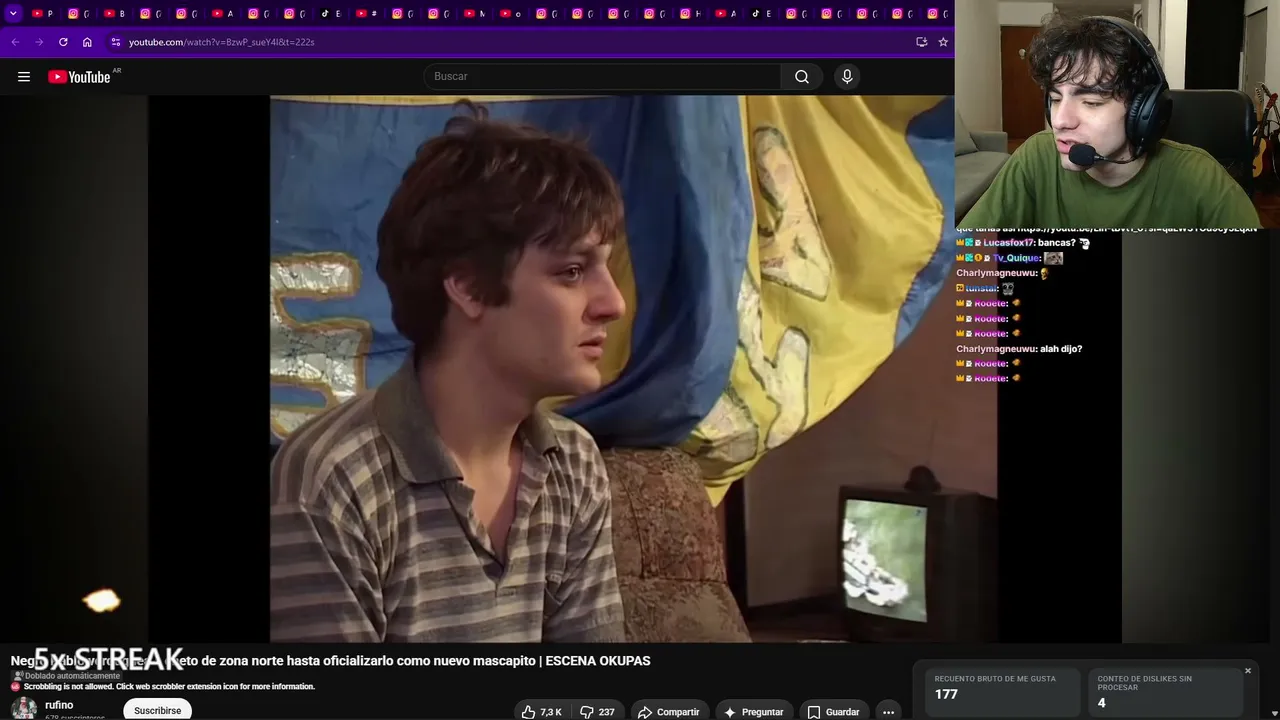Bookmark this page with the star icon
The image size is (1280, 720).
(943, 42)
